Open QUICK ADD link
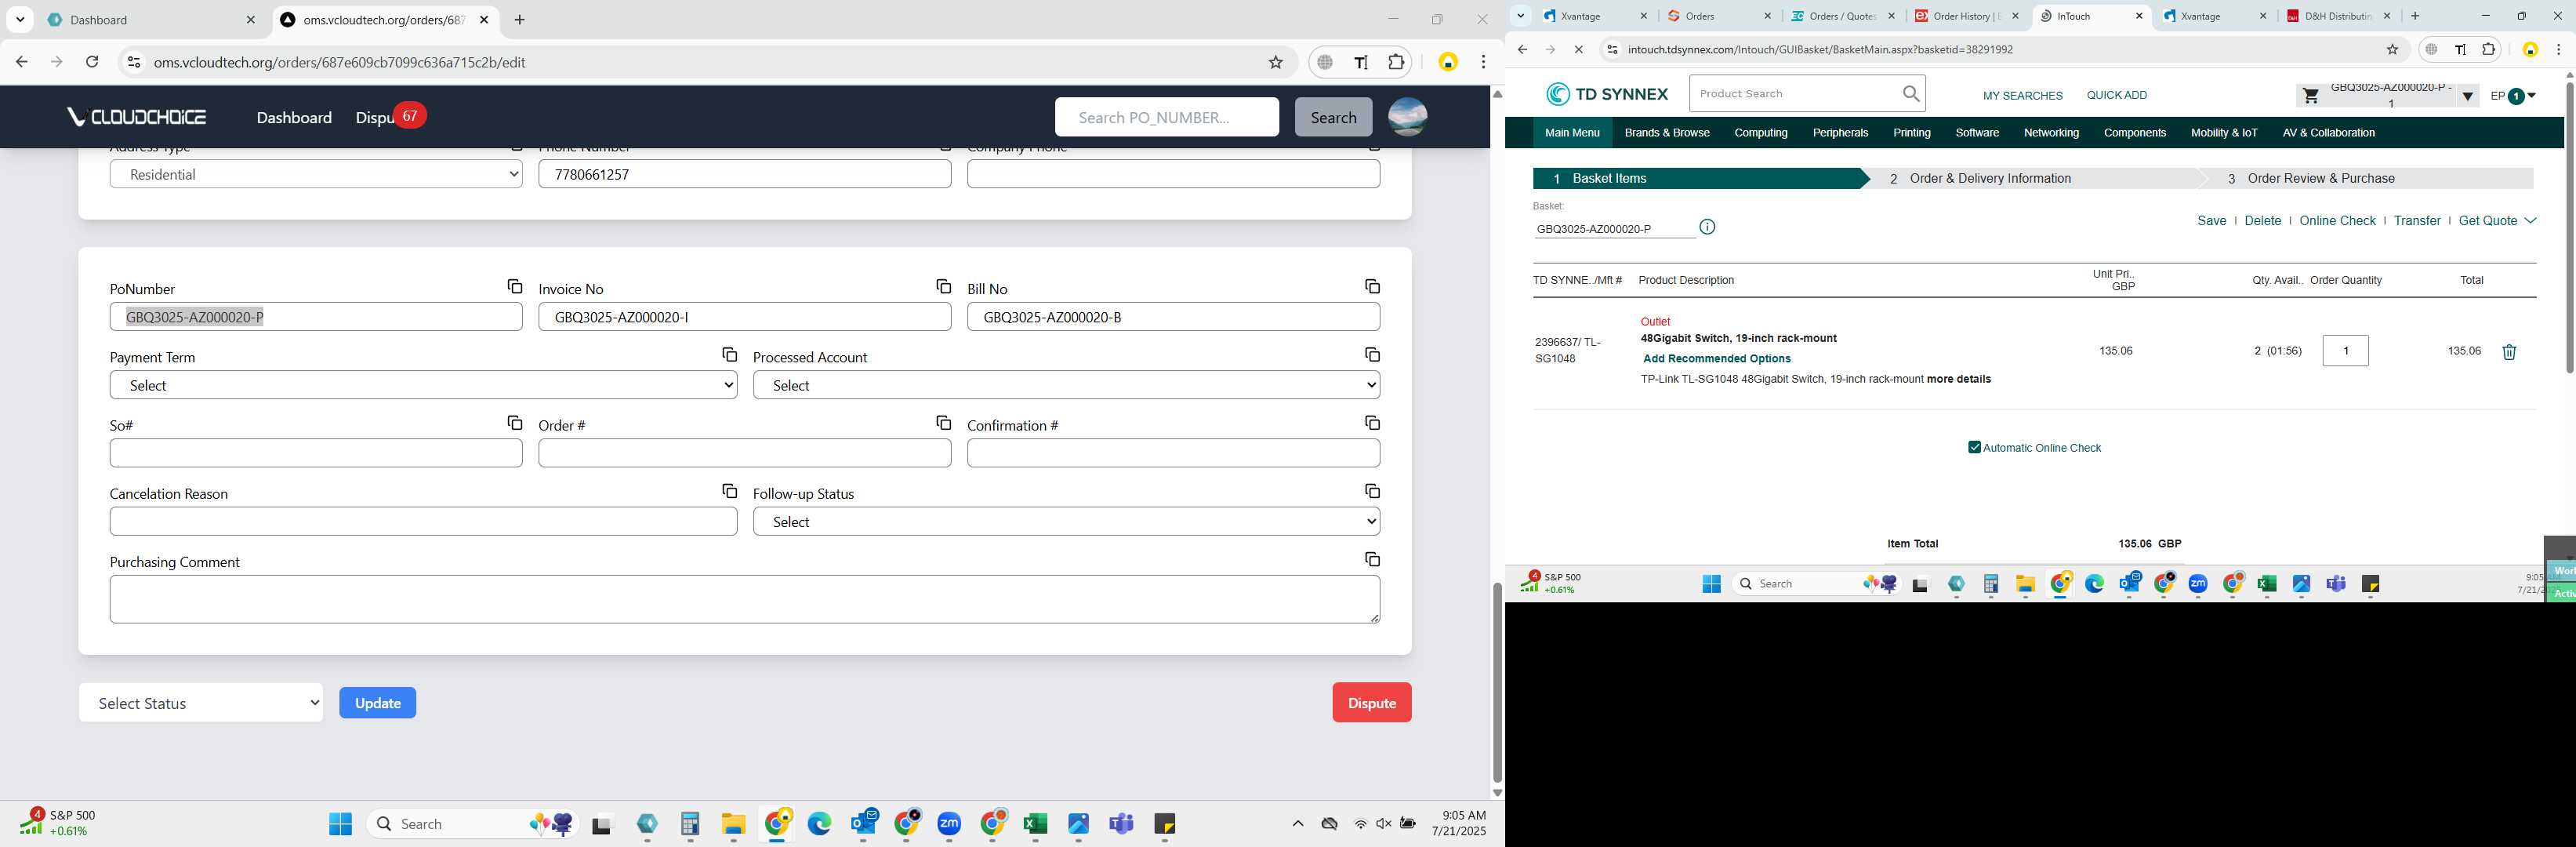The height and width of the screenshot is (847, 2576). (2116, 95)
